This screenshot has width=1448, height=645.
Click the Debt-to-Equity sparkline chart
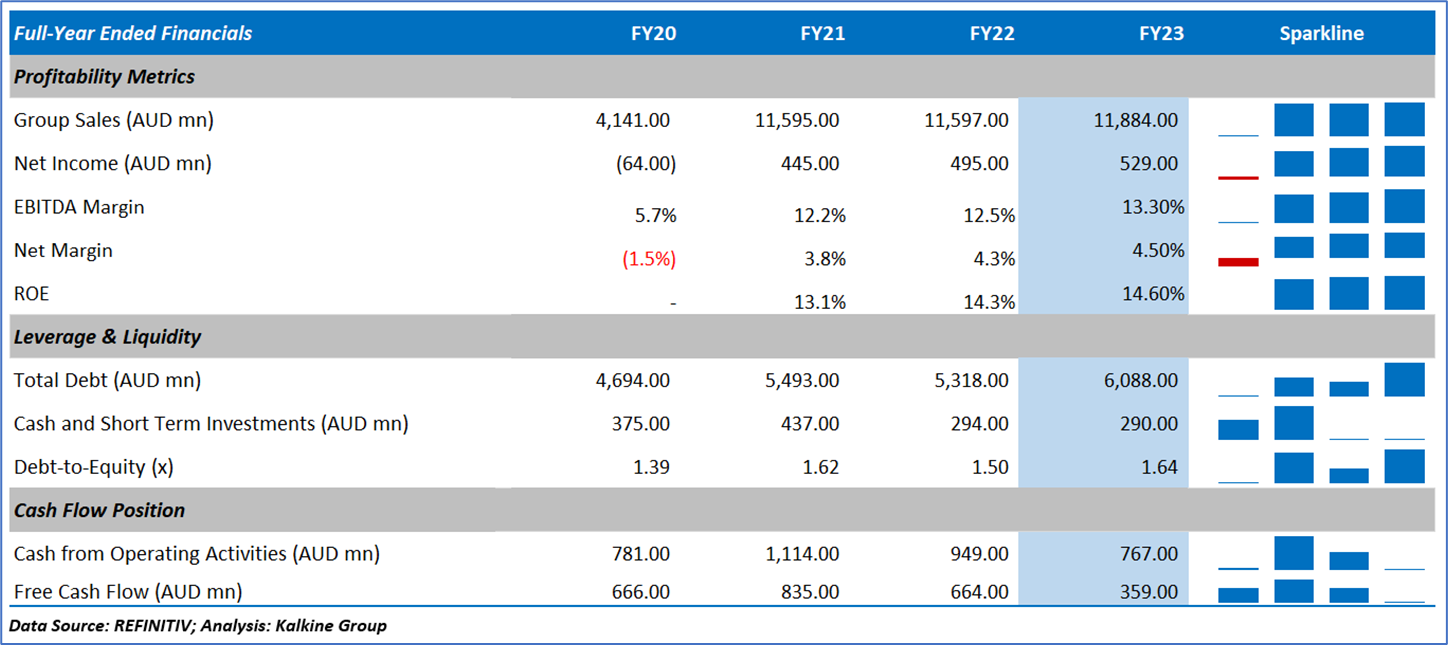[1321, 467]
